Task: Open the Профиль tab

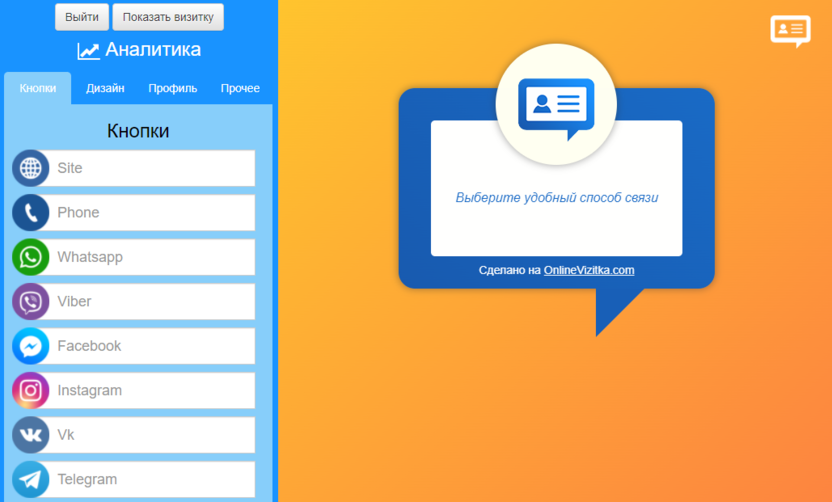Action: point(172,88)
